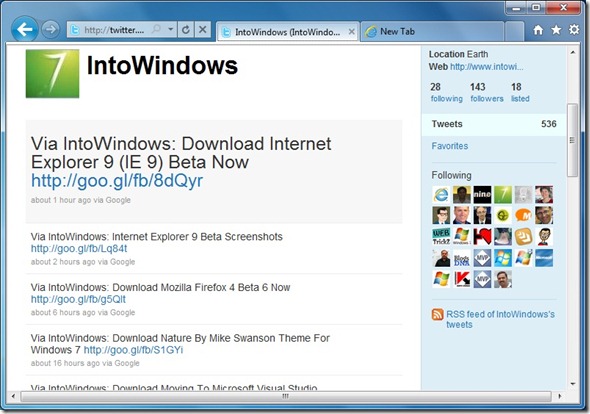The image size is (590, 414).
Task: Click the green 7 avatar in Following
Action: 503,195
